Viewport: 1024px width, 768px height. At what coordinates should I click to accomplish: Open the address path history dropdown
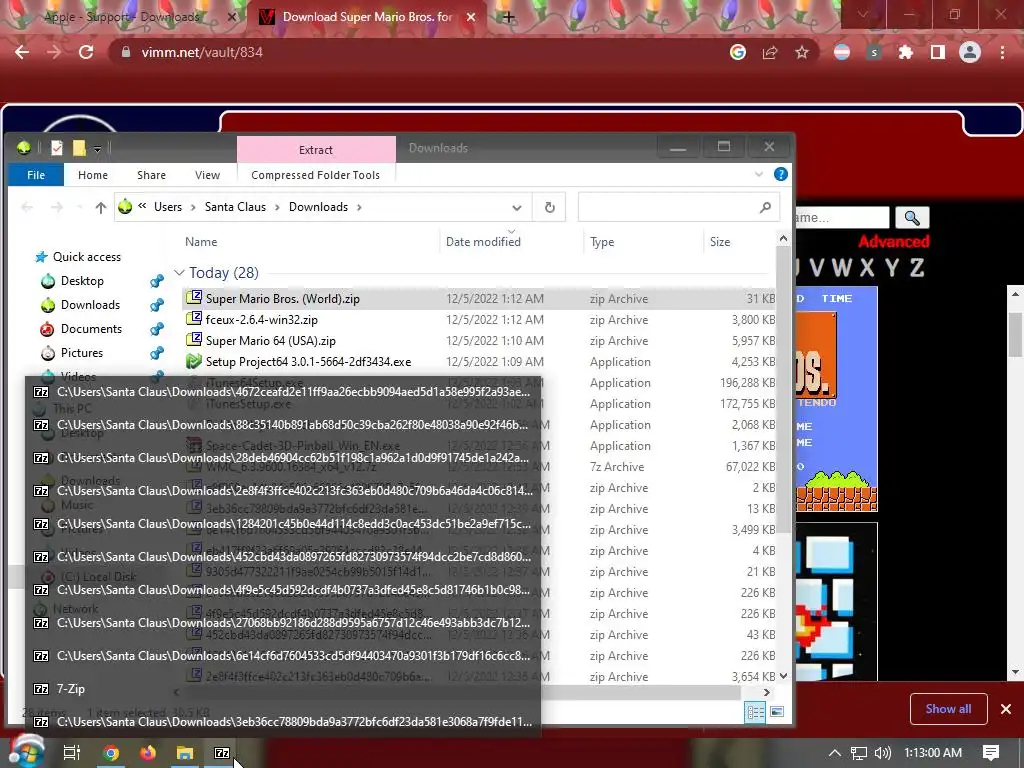click(517, 208)
